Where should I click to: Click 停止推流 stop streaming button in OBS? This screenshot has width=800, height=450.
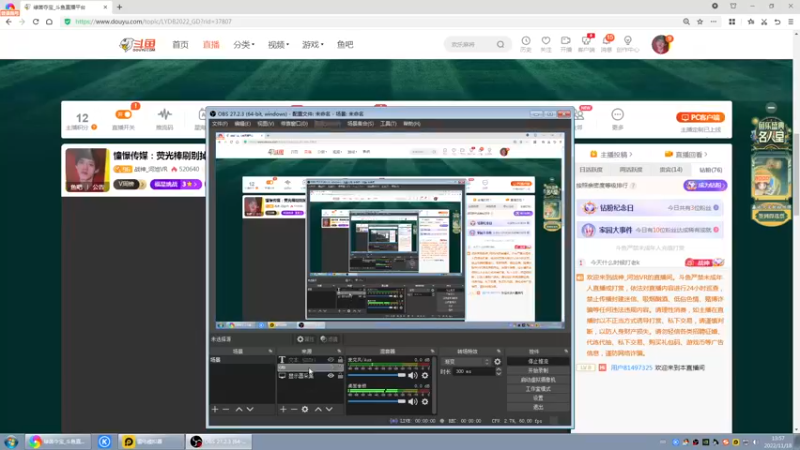click(538, 361)
